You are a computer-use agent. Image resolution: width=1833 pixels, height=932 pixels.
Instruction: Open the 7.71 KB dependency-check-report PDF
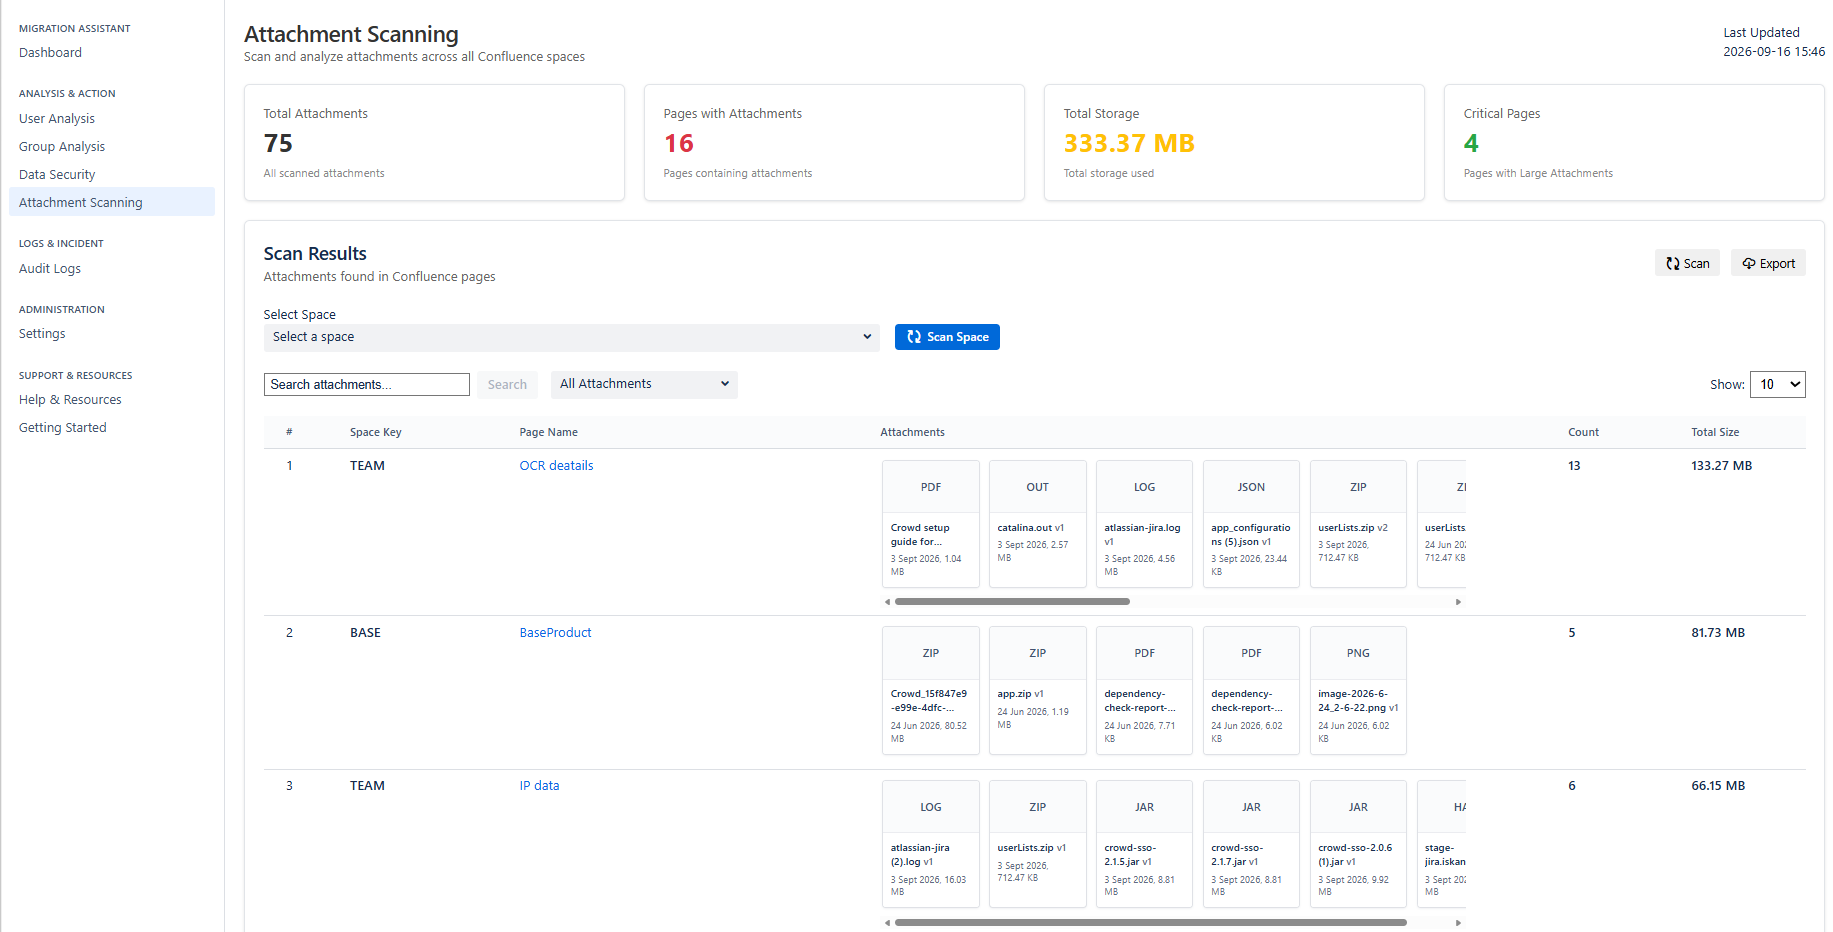coord(1145,690)
